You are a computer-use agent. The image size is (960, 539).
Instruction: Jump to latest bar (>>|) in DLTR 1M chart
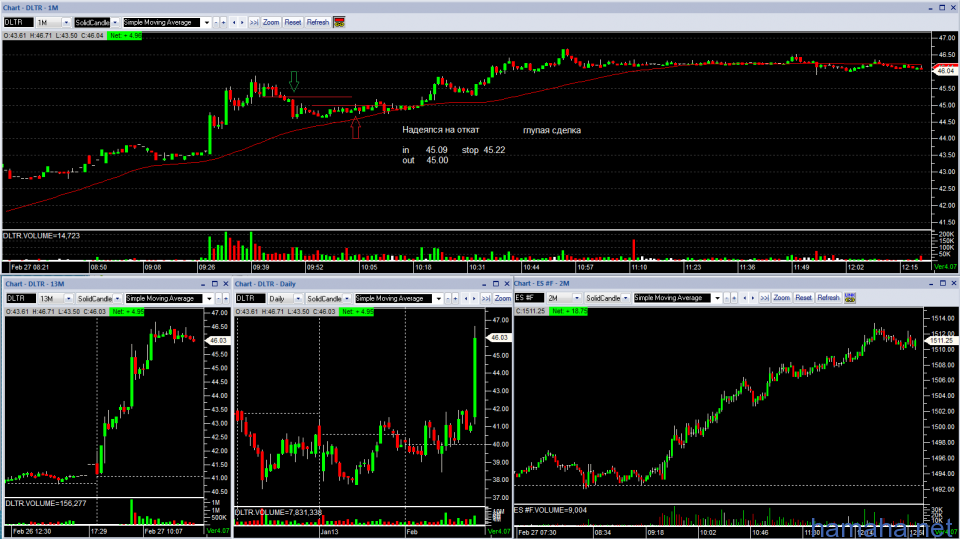pos(253,22)
